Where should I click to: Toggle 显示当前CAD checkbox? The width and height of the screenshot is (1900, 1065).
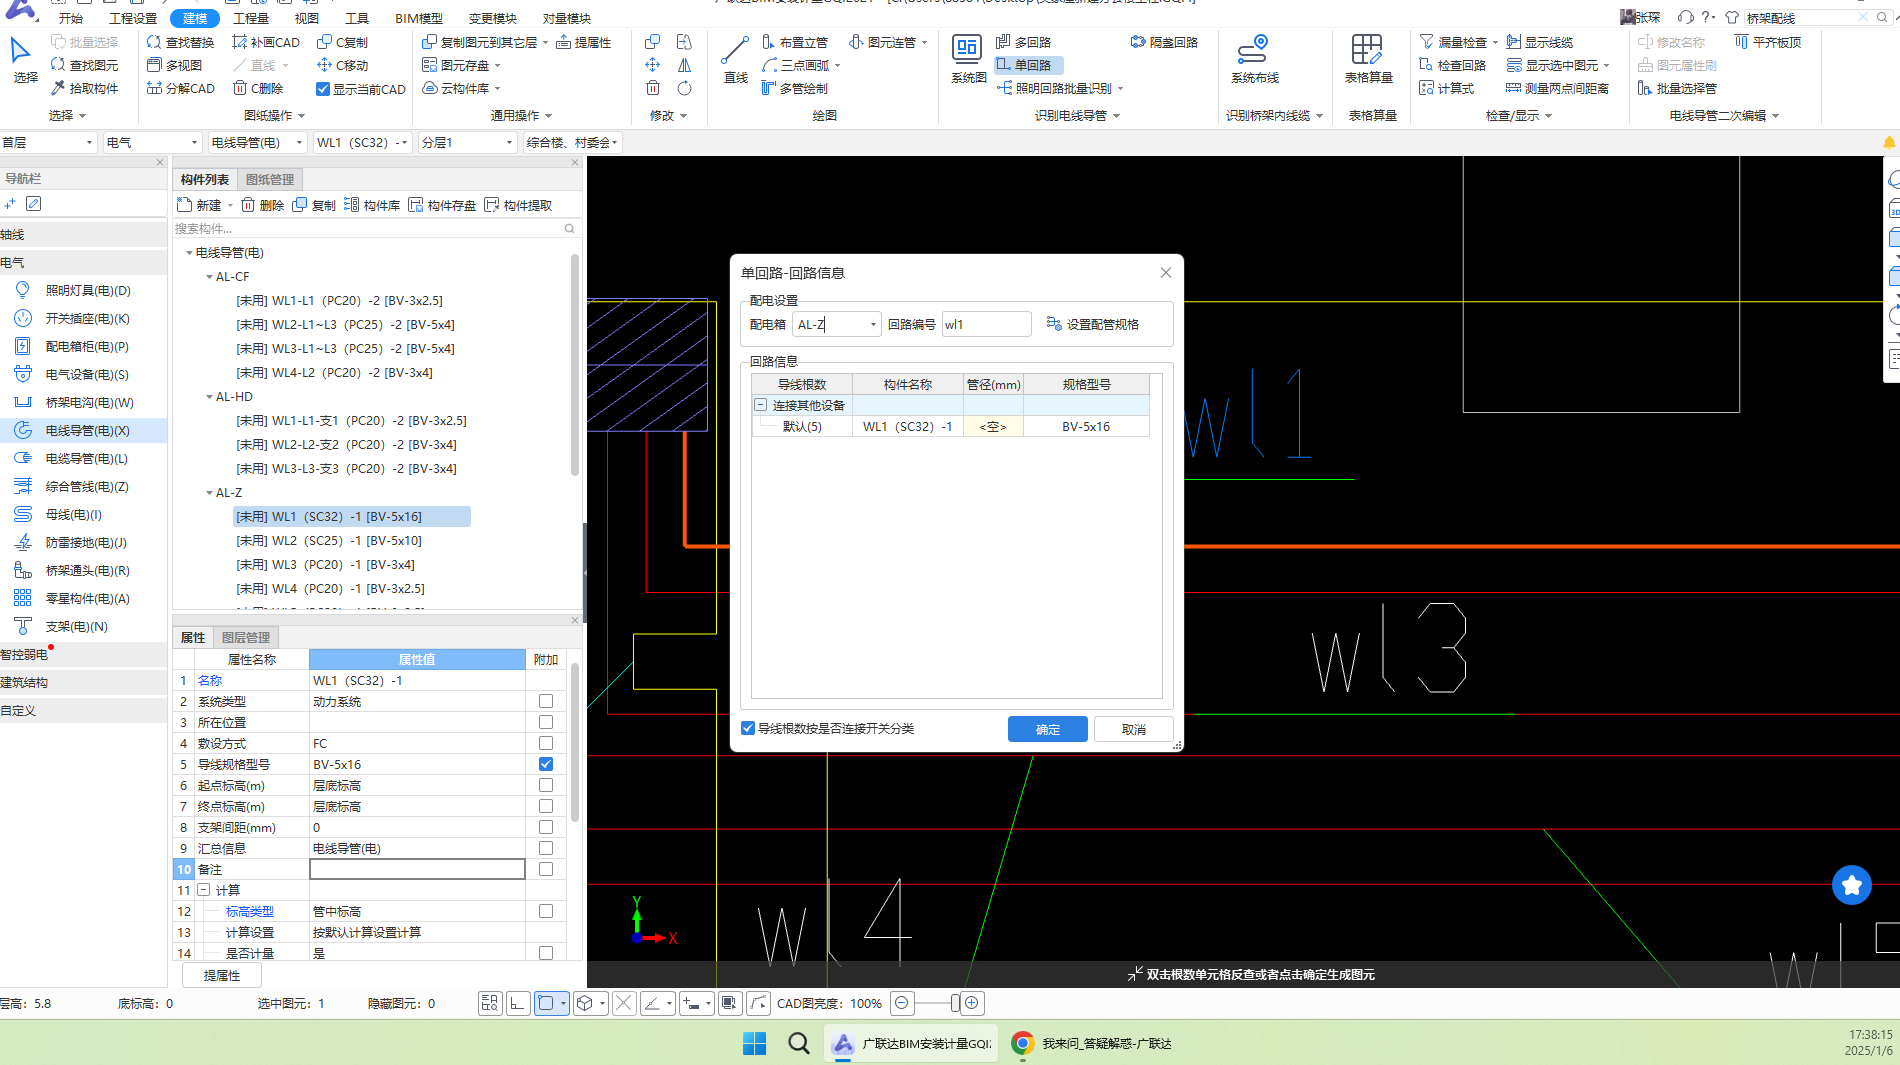(x=323, y=89)
